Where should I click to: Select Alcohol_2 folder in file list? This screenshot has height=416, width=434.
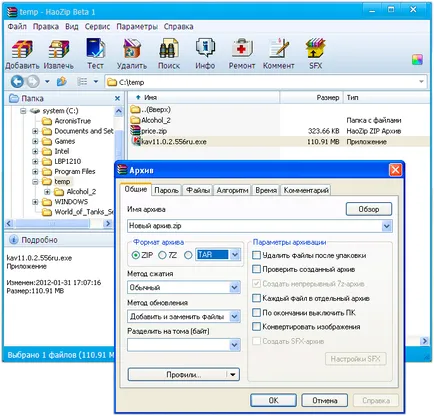point(151,120)
